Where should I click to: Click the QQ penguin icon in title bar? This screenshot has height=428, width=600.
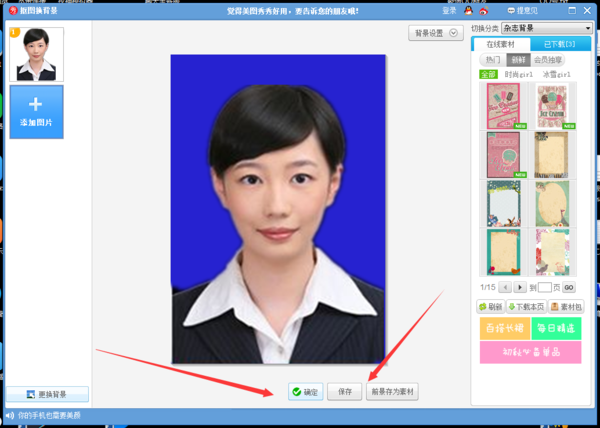pos(468,11)
